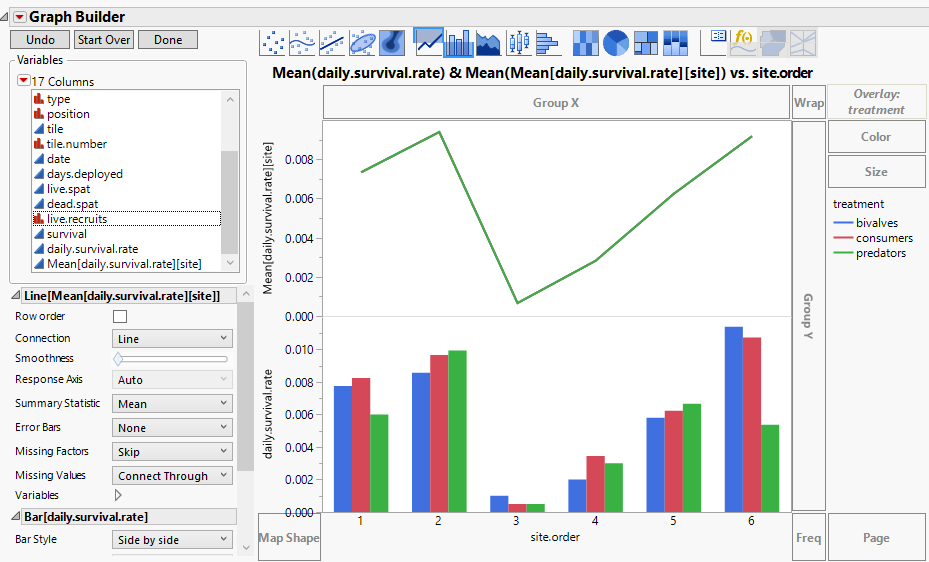Select the Parallel element icon
The height and width of the screenshot is (562, 929).
pyautogui.click(x=803, y=43)
